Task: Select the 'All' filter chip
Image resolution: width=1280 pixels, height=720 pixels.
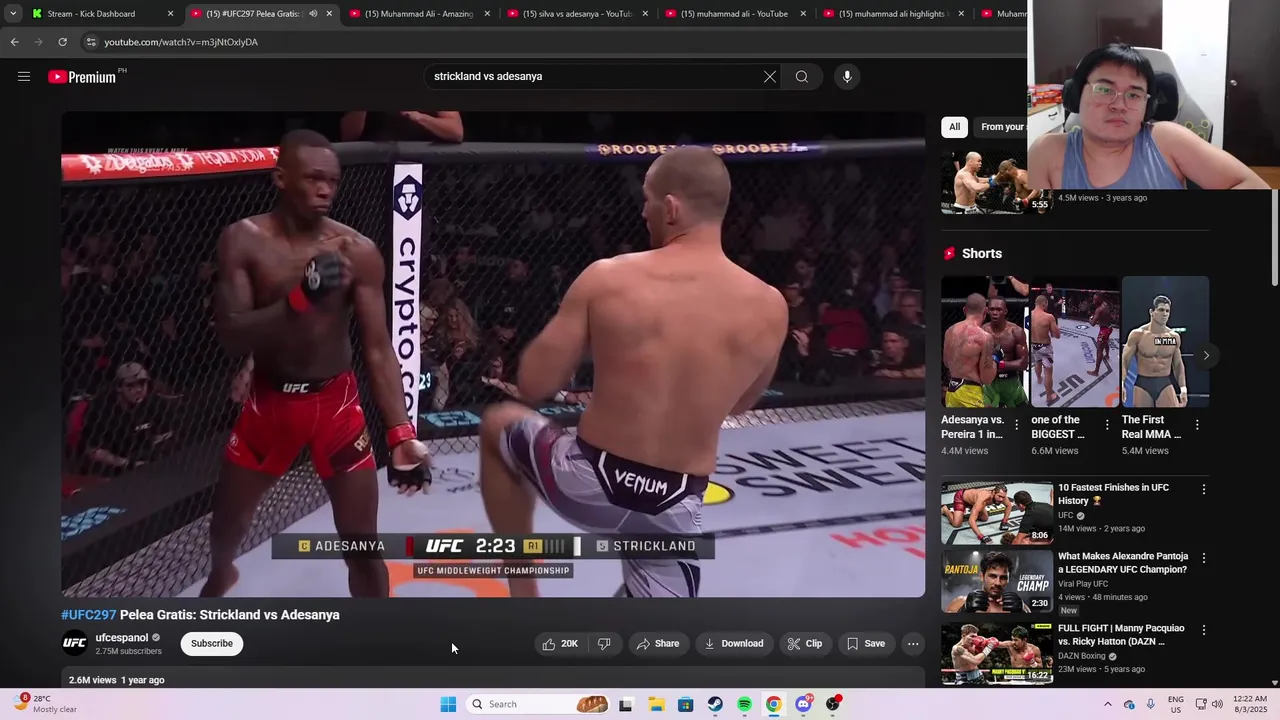Action: (x=955, y=127)
